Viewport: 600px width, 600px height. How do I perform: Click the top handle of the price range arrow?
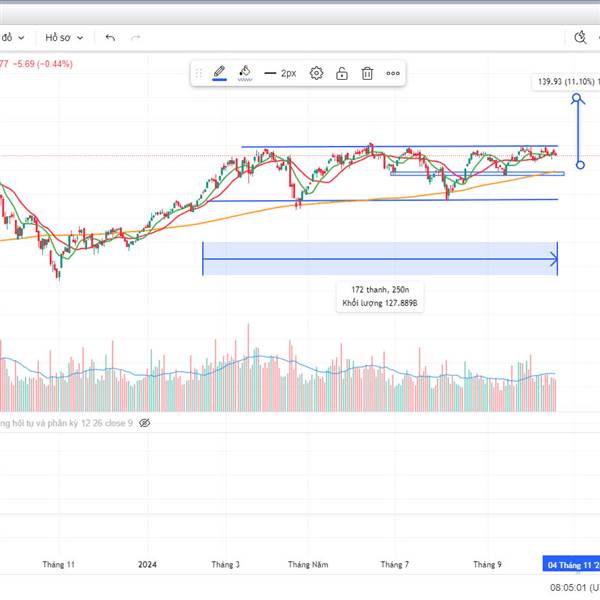577,98
